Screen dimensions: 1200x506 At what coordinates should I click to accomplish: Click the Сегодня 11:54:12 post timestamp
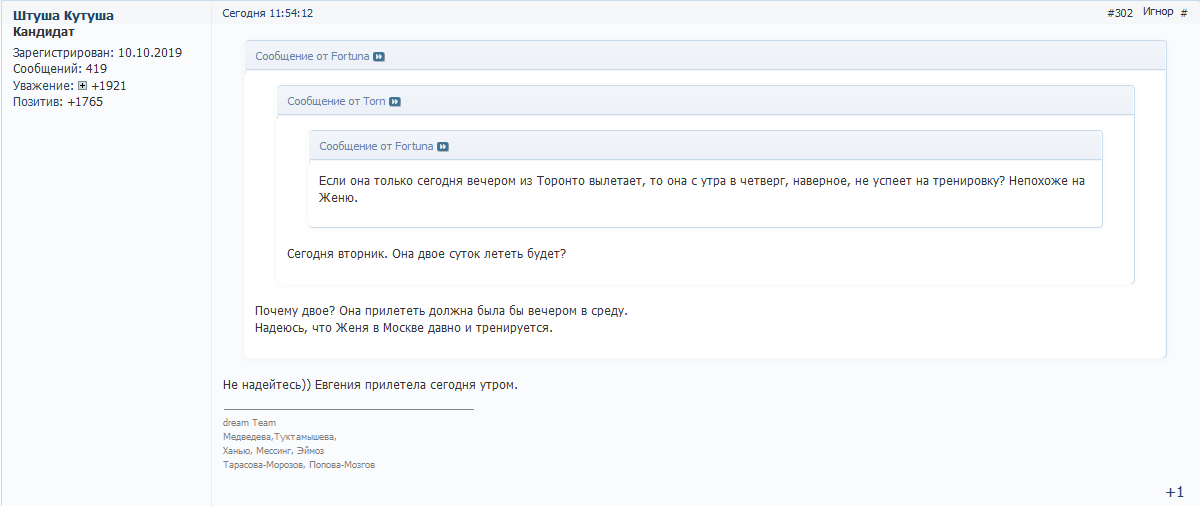[267, 13]
